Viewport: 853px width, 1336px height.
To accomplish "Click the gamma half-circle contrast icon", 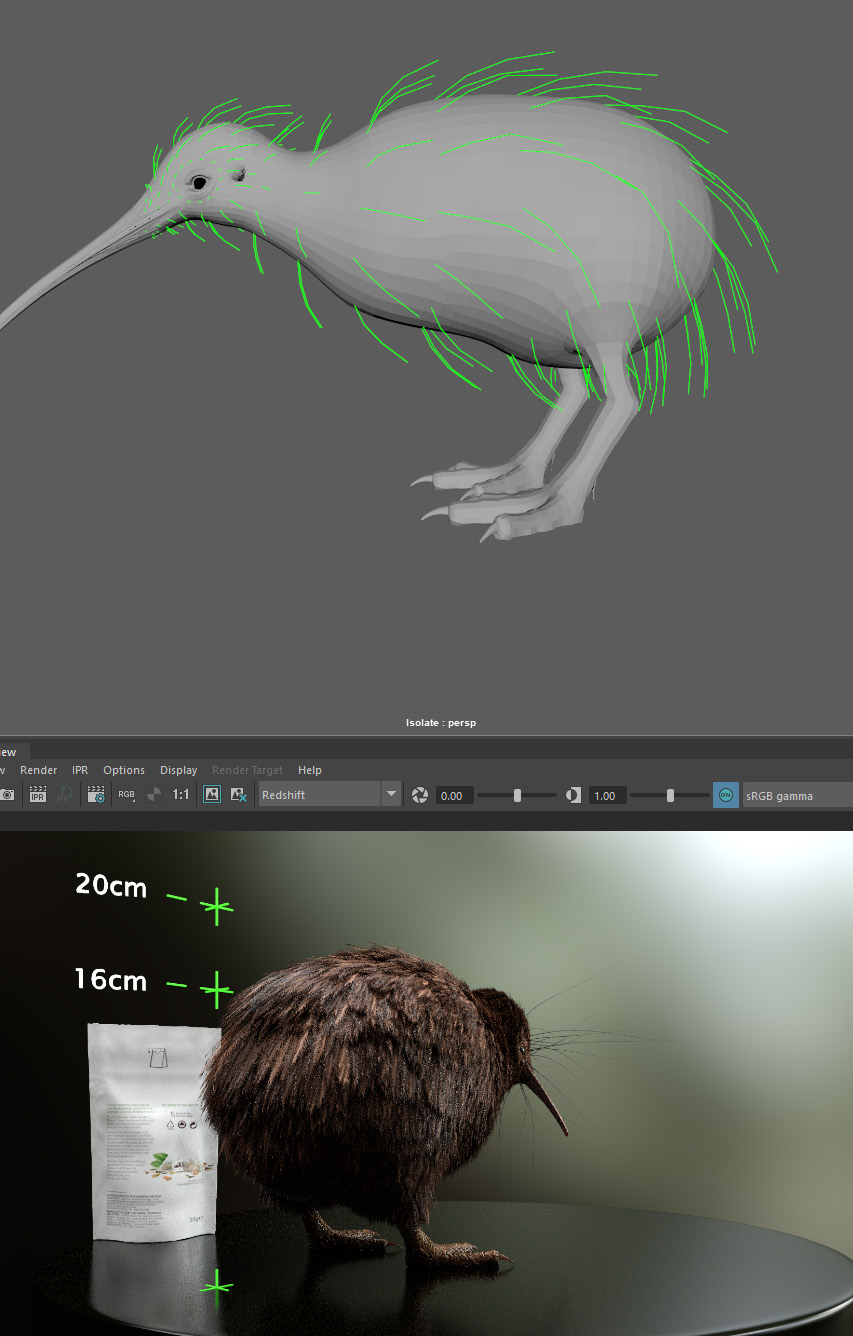I will (573, 795).
